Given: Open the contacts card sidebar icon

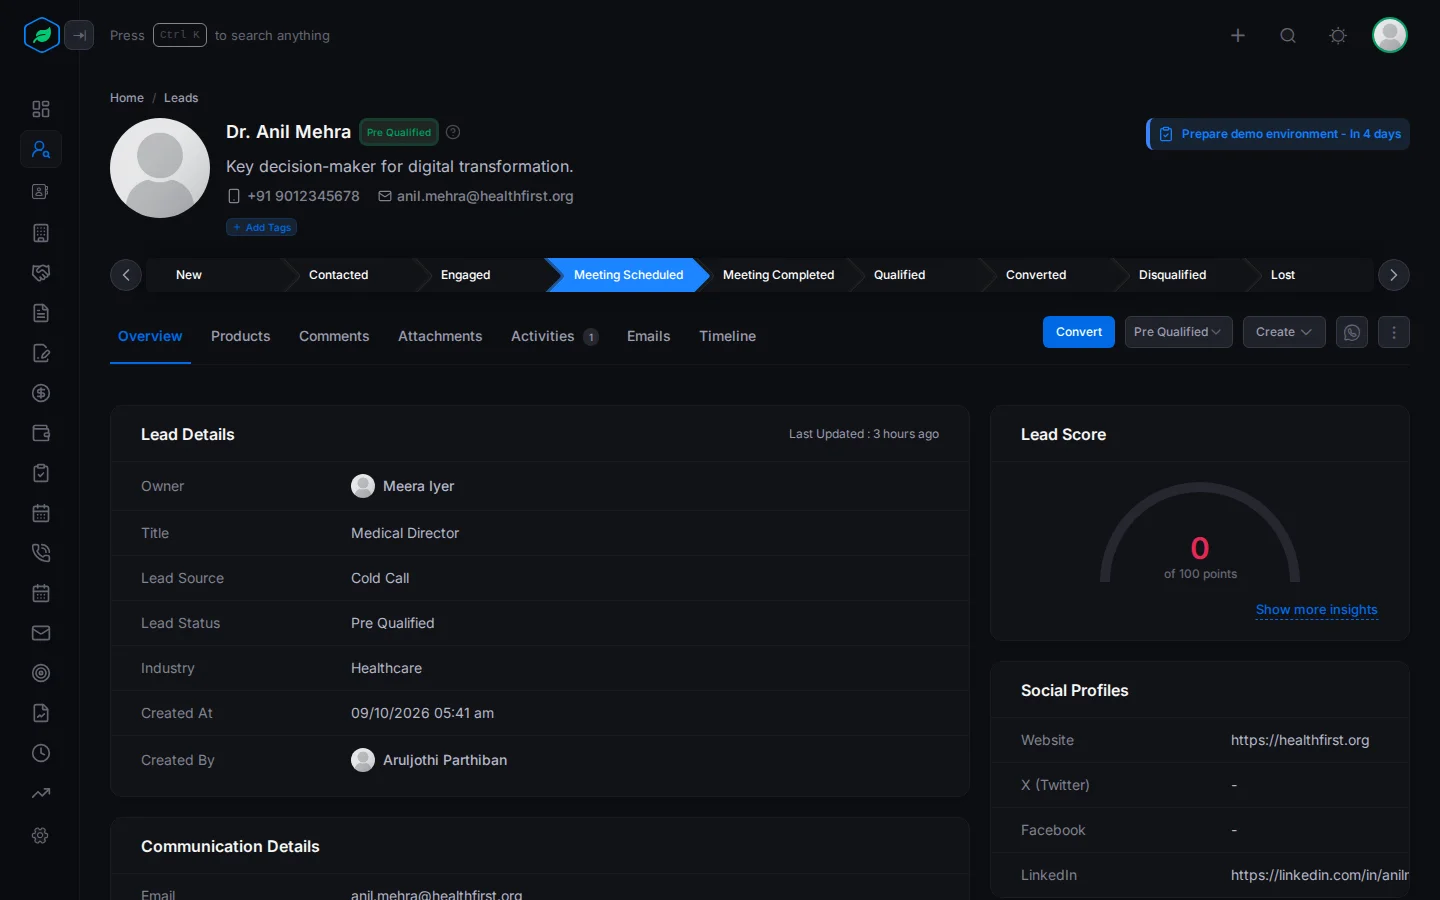Looking at the screenshot, I should [x=41, y=191].
